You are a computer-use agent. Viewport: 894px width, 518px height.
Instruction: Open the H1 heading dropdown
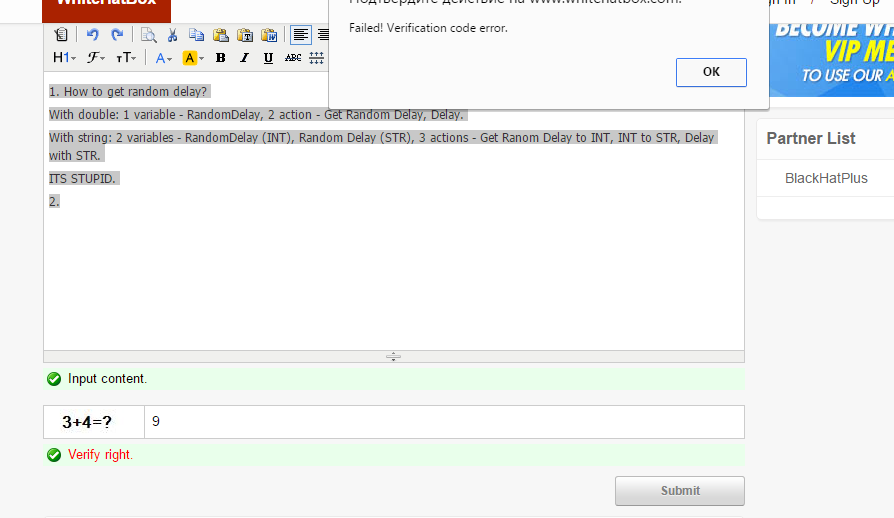coord(63,58)
